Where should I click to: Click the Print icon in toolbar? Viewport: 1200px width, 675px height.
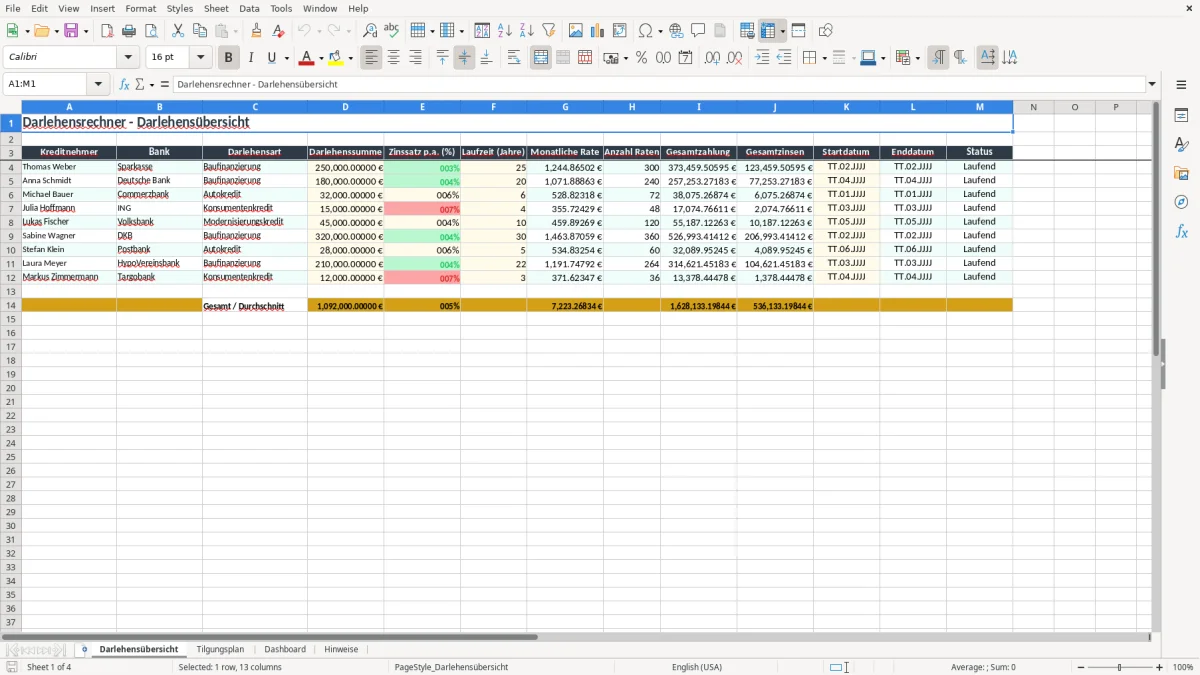tap(129, 31)
